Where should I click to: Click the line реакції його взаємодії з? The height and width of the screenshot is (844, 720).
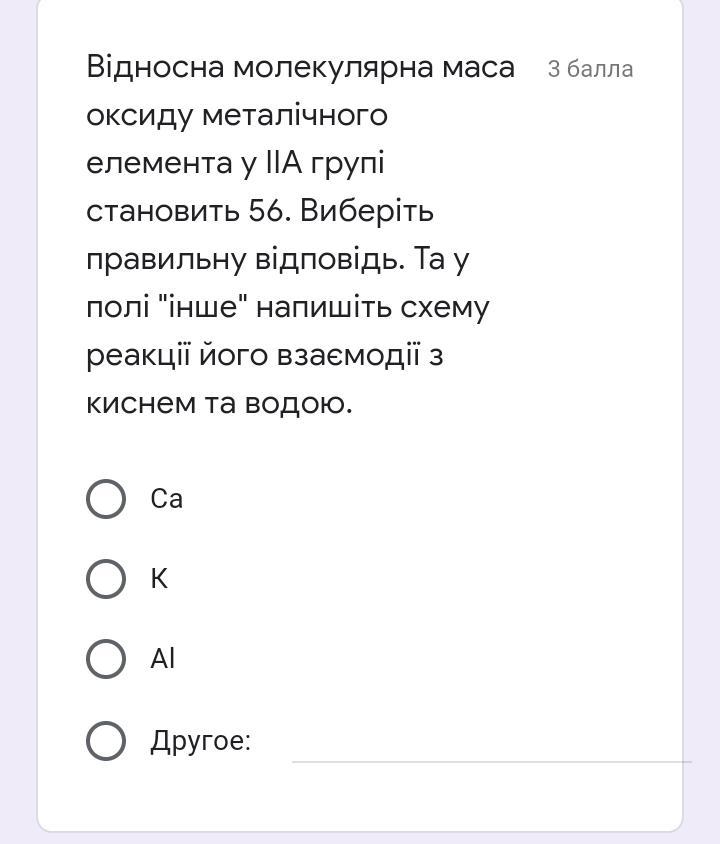pos(265,356)
